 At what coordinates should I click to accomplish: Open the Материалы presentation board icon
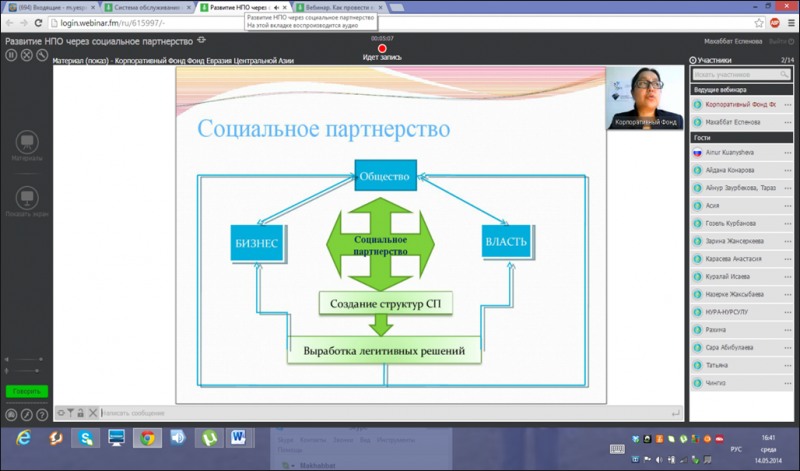(27, 142)
